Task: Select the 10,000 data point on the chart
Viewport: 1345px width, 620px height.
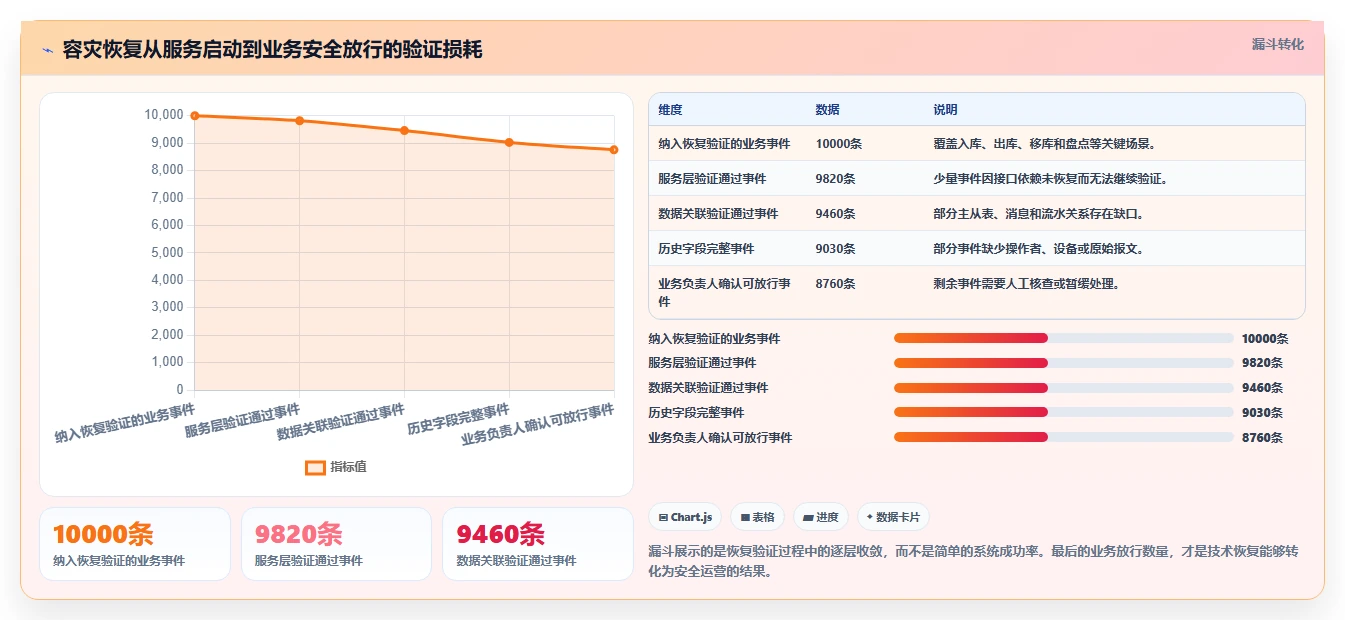Action: click(x=195, y=116)
